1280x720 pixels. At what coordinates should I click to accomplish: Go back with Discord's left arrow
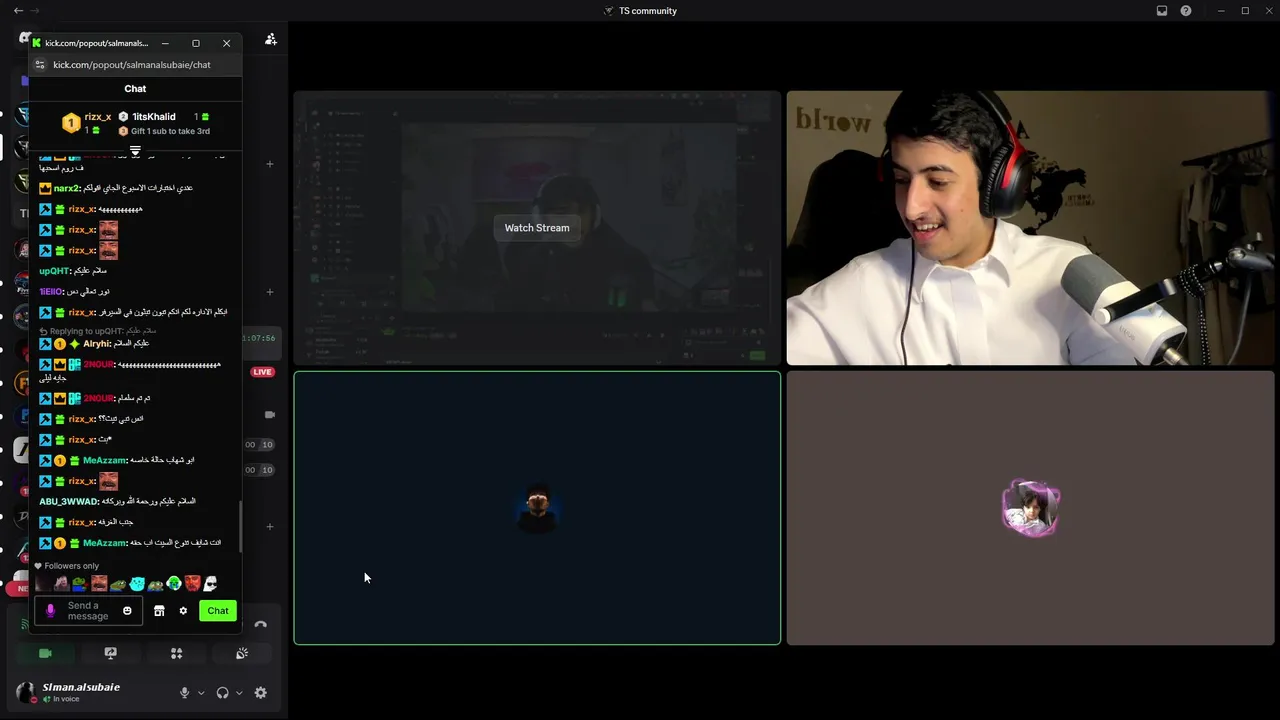[x=18, y=11]
